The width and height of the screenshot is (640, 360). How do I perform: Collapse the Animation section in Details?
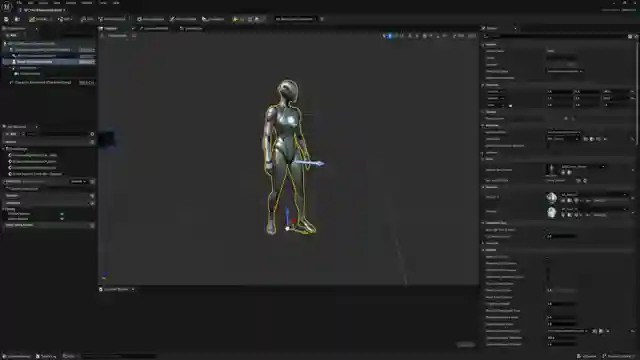(x=483, y=125)
